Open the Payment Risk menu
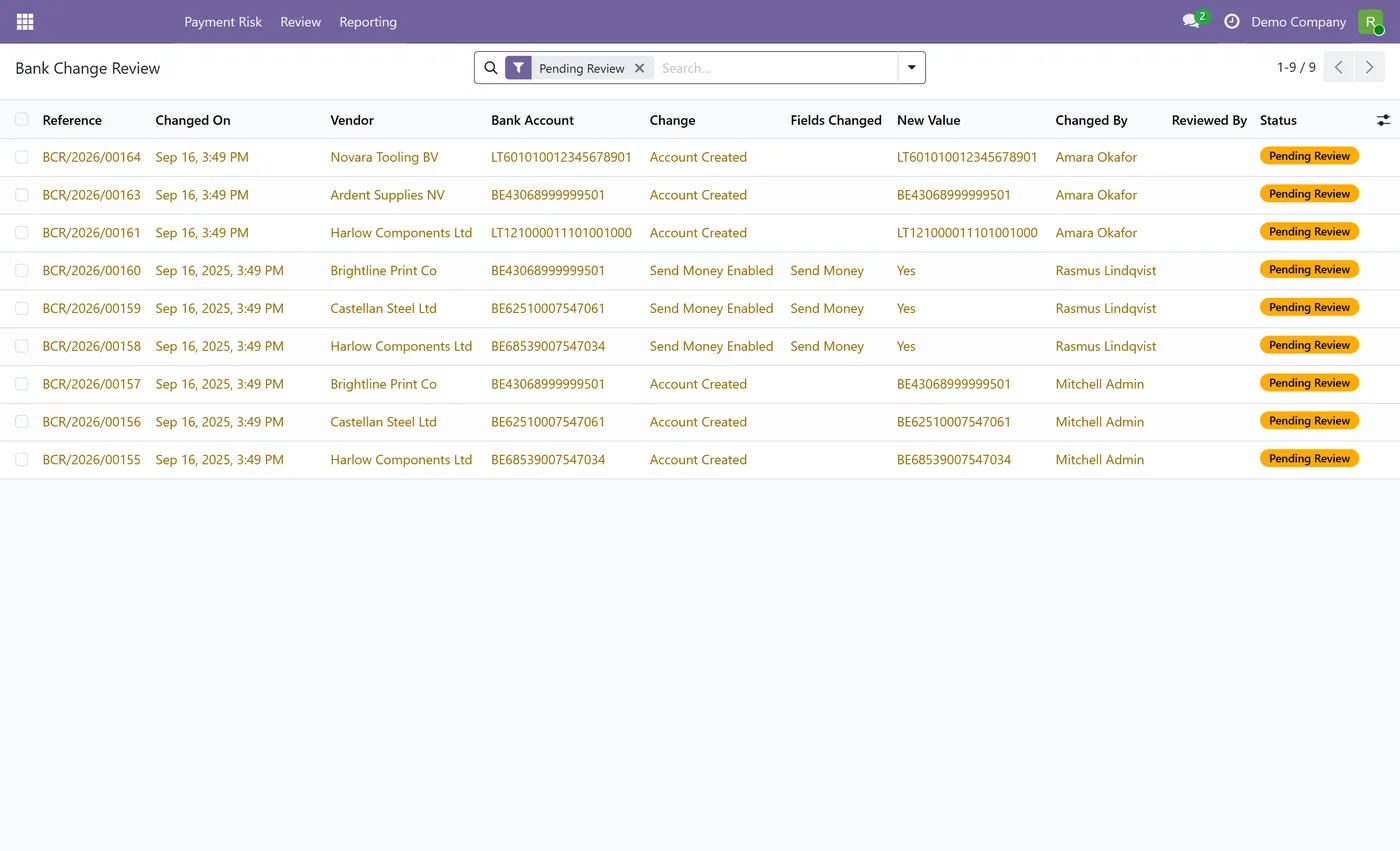 click(223, 21)
